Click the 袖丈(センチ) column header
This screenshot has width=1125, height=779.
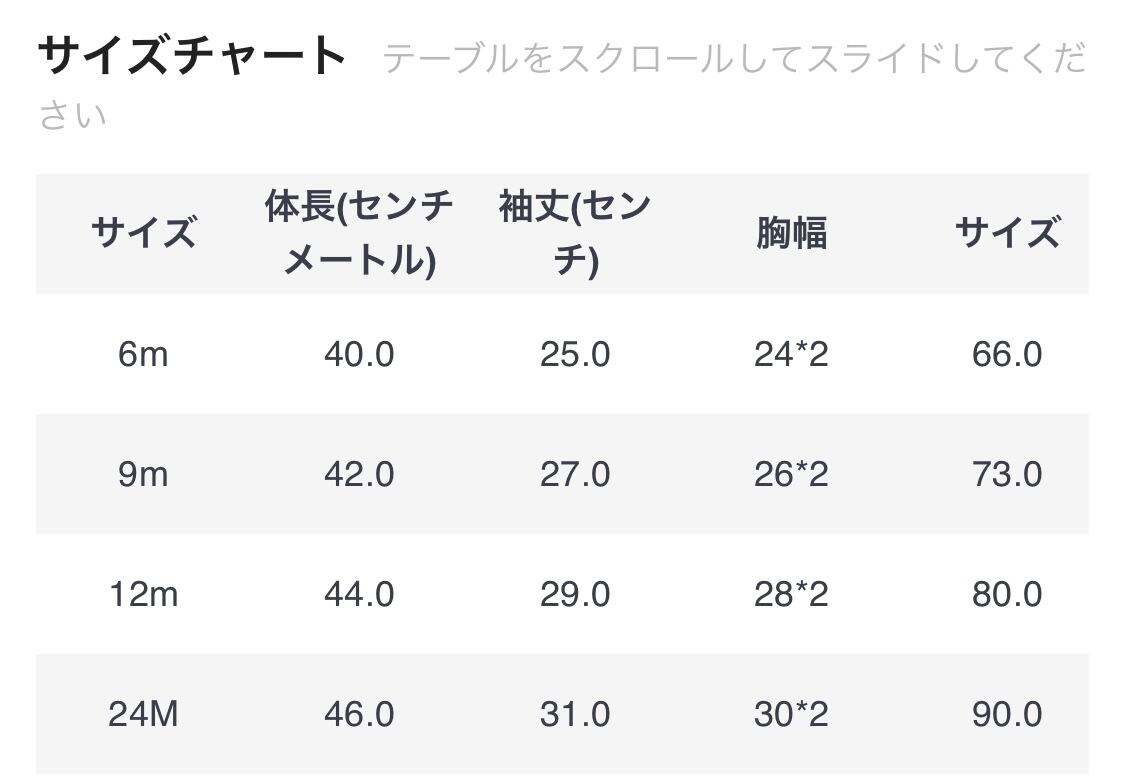(575, 234)
